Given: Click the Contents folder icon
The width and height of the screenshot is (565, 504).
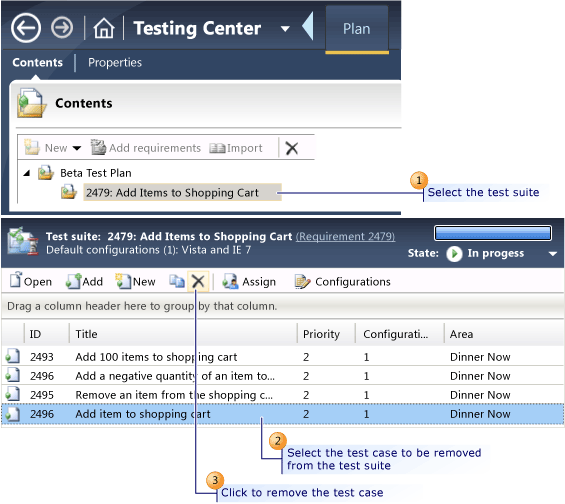Looking at the screenshot, I should point(31,103).
